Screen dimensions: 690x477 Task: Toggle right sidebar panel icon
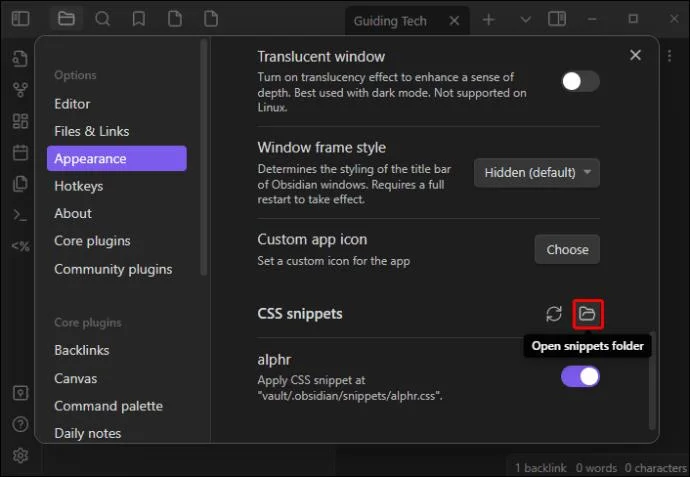point(557,19)
